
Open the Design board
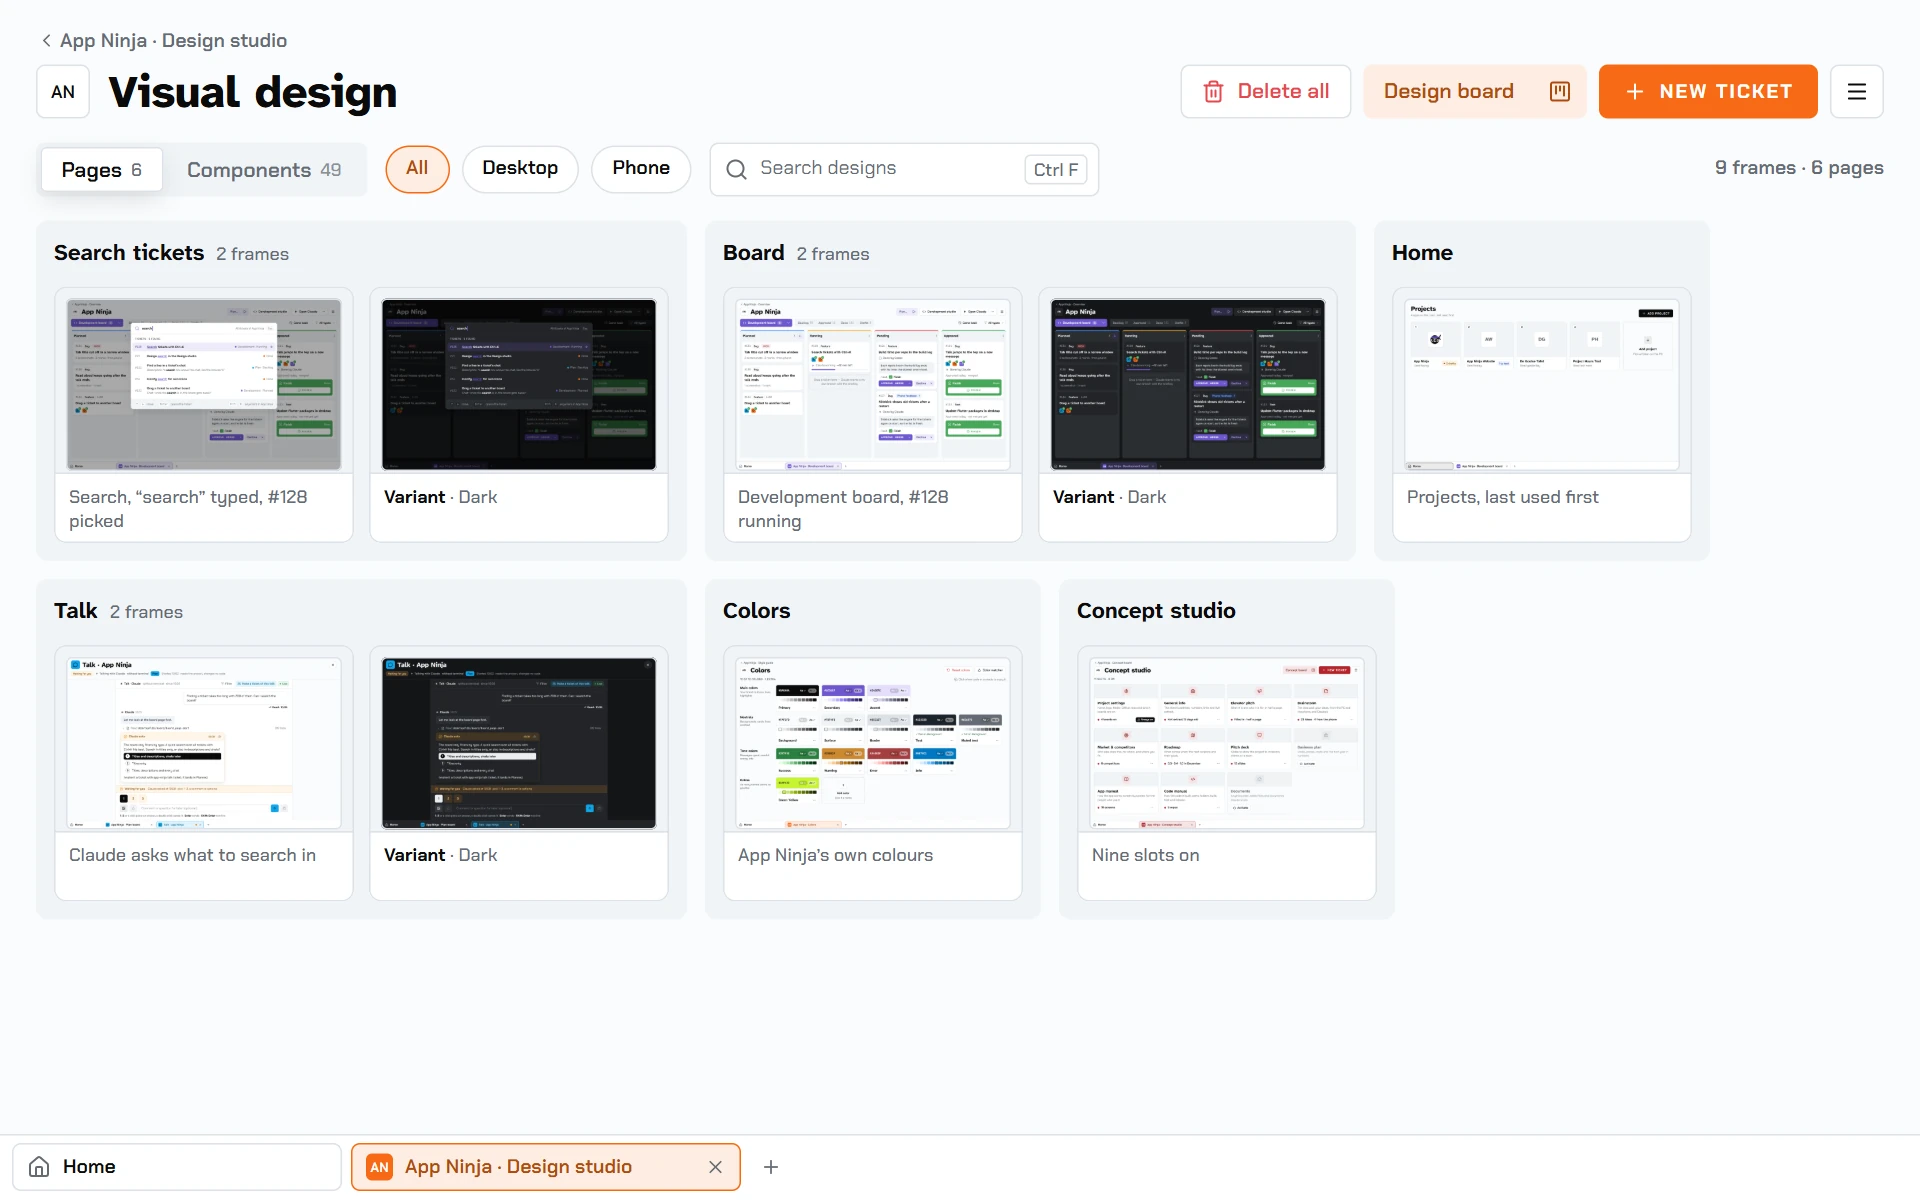point(1474,91)
